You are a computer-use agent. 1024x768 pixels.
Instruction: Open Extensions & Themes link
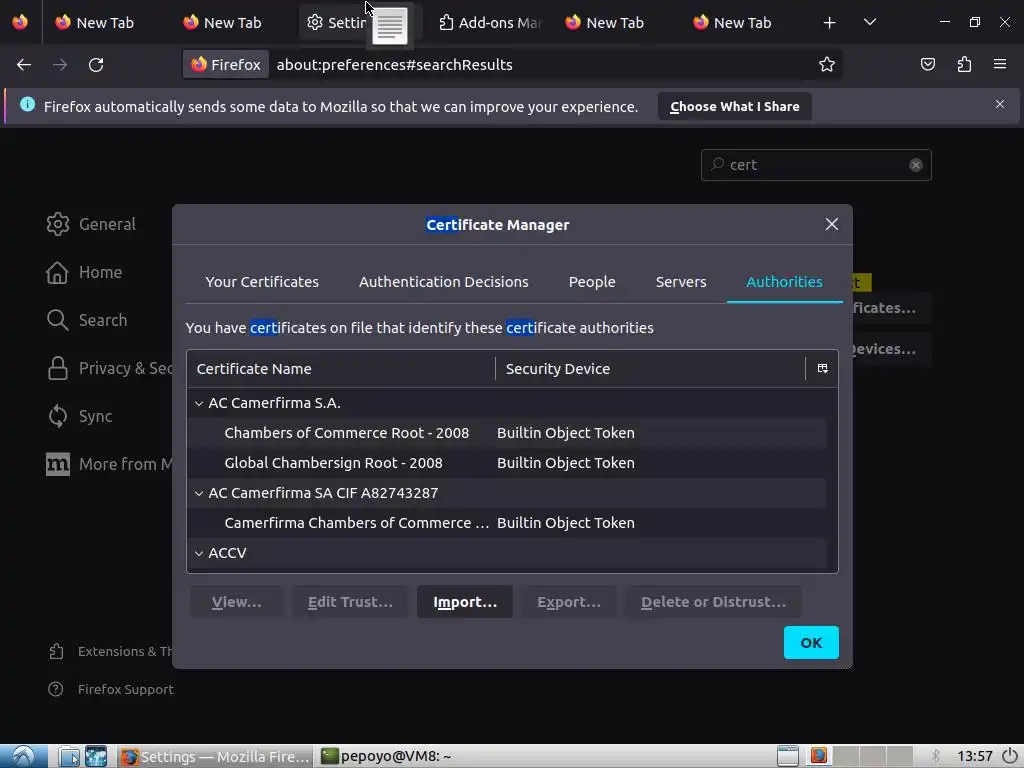point(111,651)
